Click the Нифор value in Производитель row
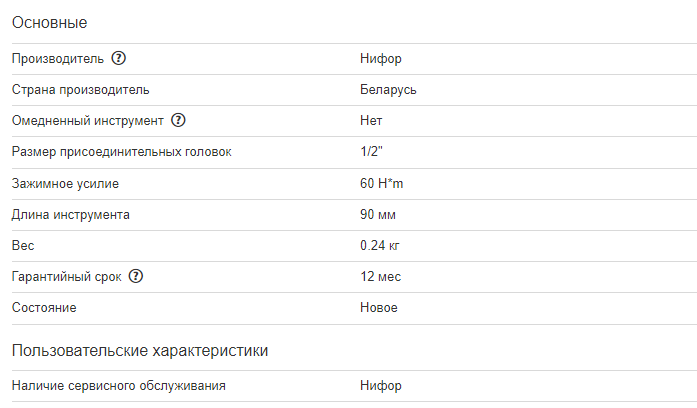Screen dimensions: 697x408 (381, 59)
